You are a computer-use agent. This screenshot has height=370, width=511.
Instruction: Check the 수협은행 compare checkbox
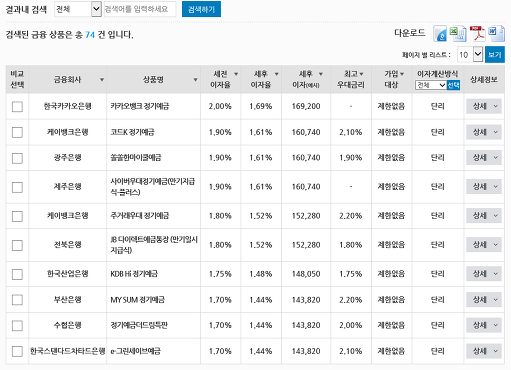click(17, 325)
